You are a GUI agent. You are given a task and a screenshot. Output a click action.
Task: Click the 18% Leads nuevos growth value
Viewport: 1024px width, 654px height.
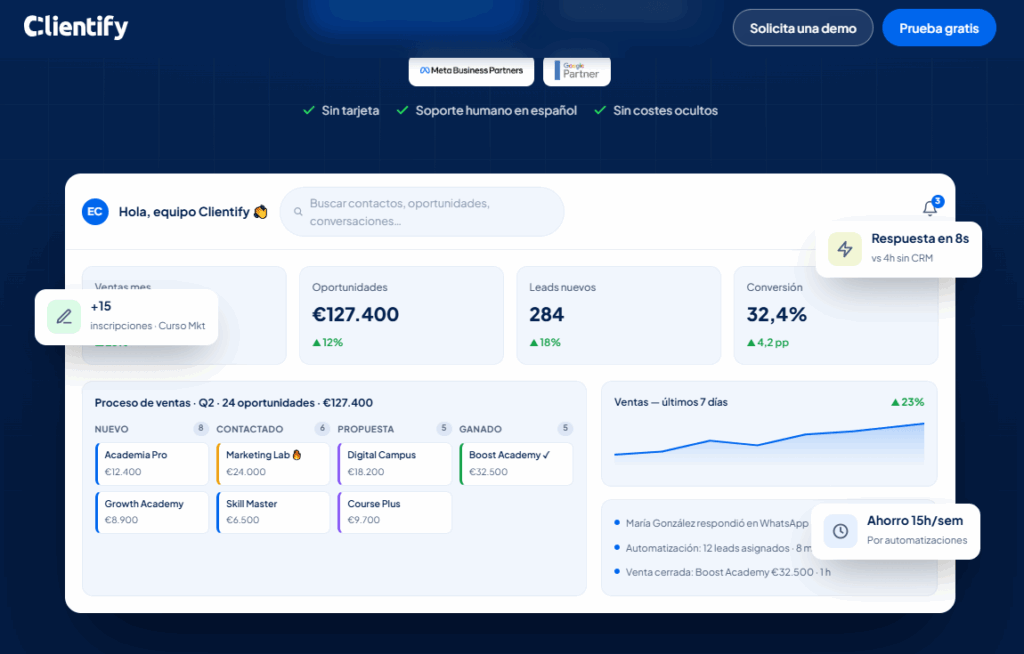point(545,342)
